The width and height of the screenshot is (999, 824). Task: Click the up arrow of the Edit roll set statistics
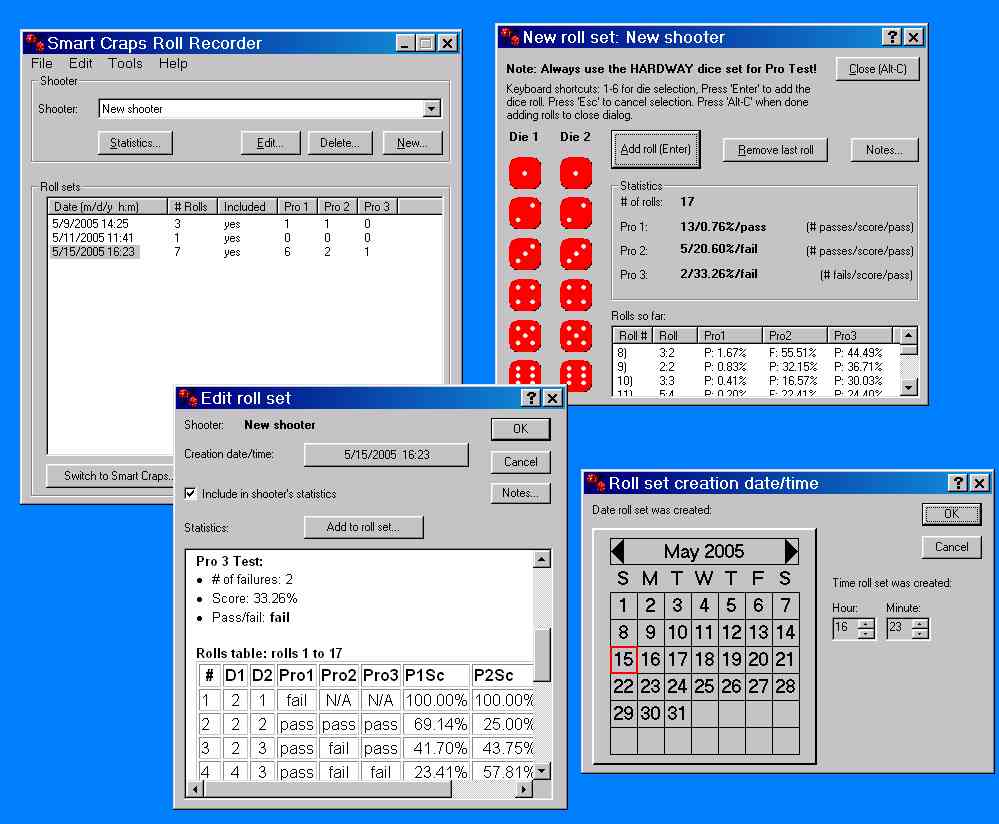(542, 559)
